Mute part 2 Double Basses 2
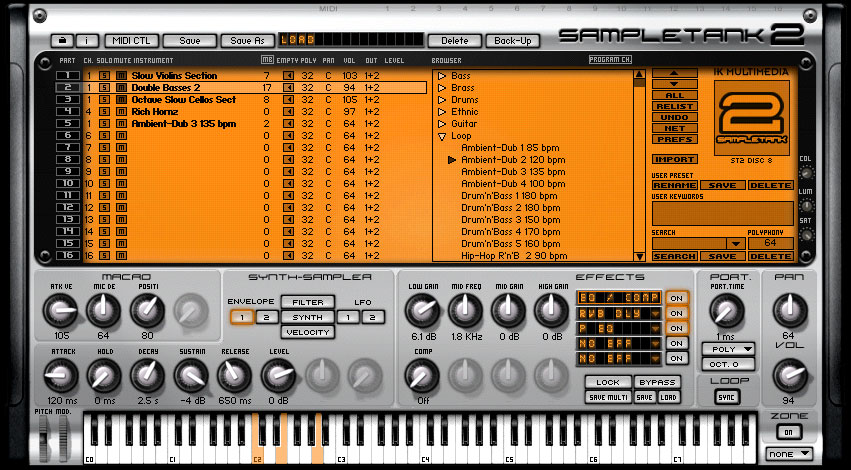The height and width of the screenshot is (470, 851). click(x=122, y=87)
